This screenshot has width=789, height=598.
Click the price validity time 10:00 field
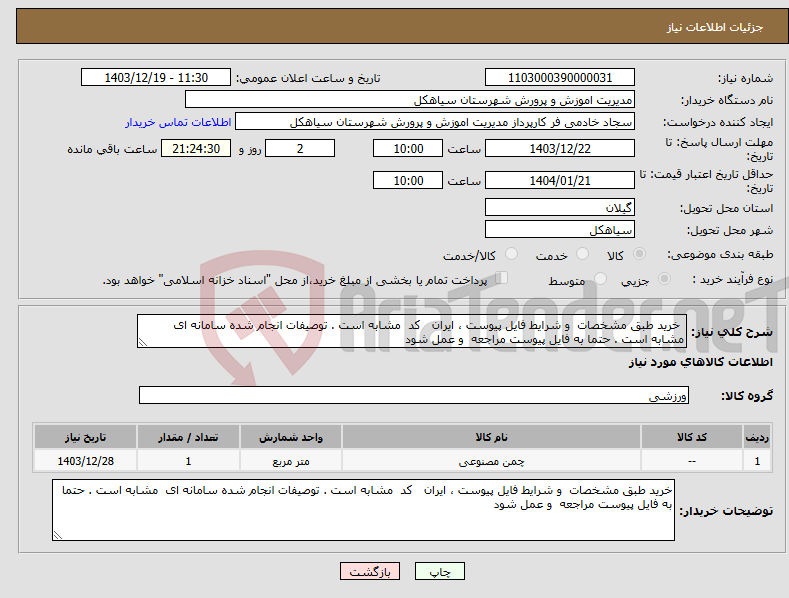pos(408,180)
